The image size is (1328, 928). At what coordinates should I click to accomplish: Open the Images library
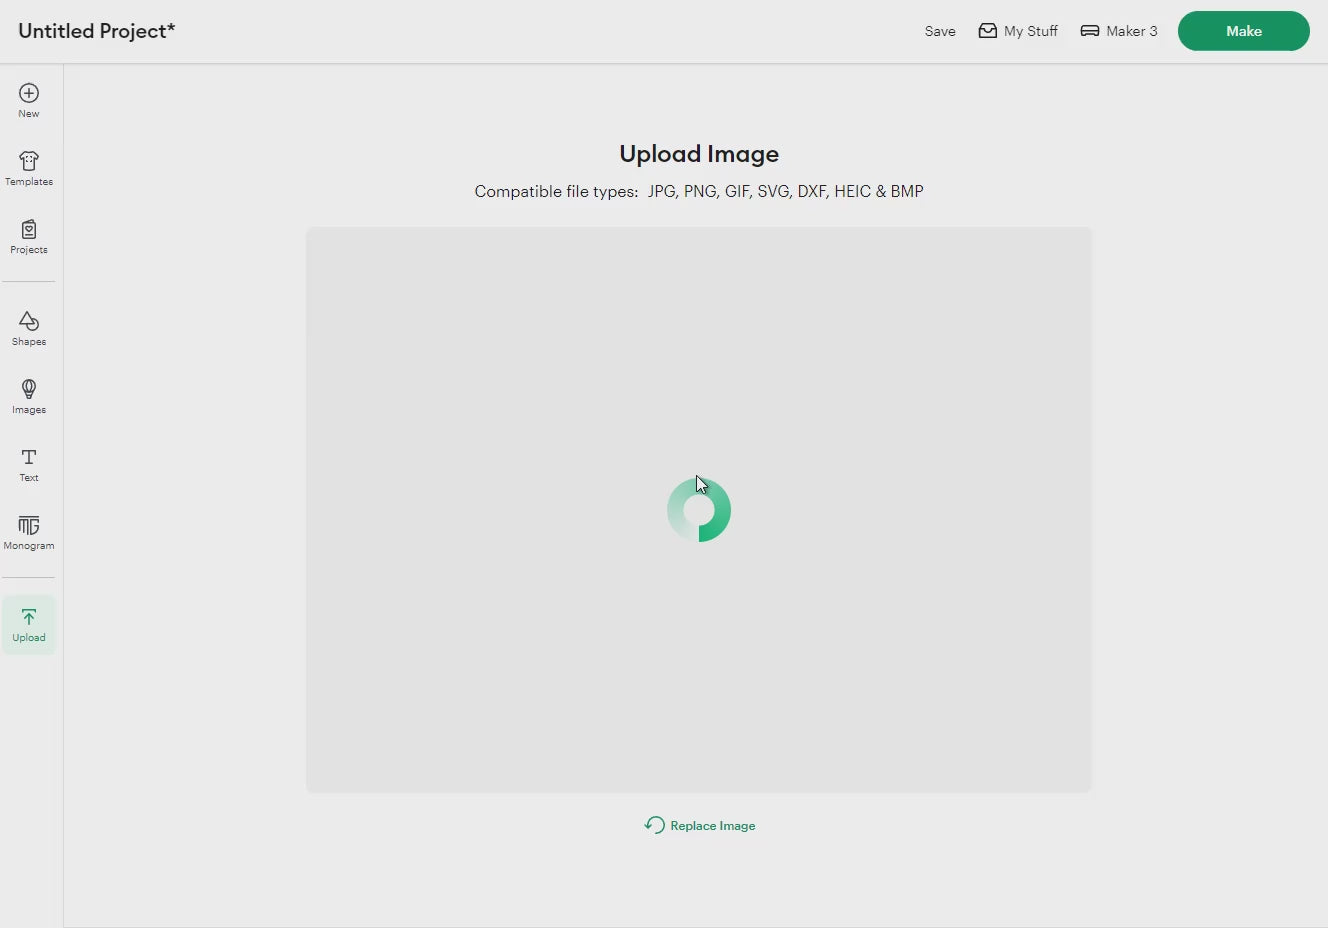click(29, 397)
